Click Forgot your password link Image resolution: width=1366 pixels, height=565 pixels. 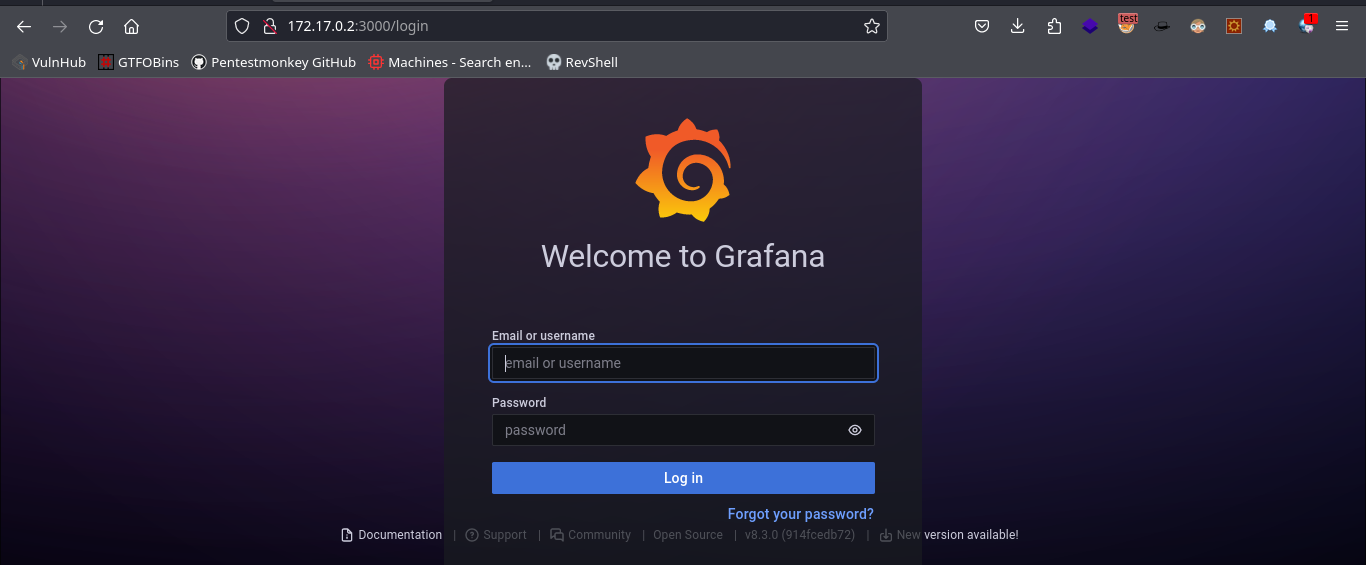point(801,514)
